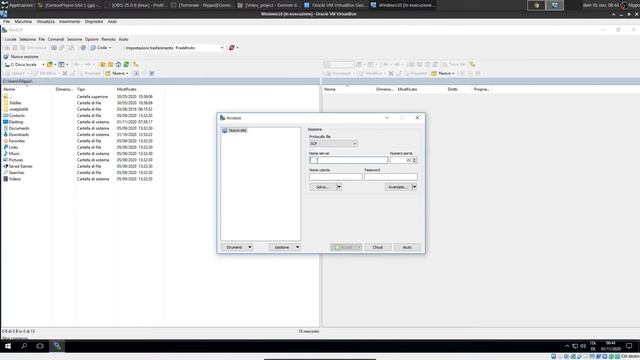This screenshot has height=360, width=640.
Task: Close the Accesso dialog with X
Action: coord(417,118)
